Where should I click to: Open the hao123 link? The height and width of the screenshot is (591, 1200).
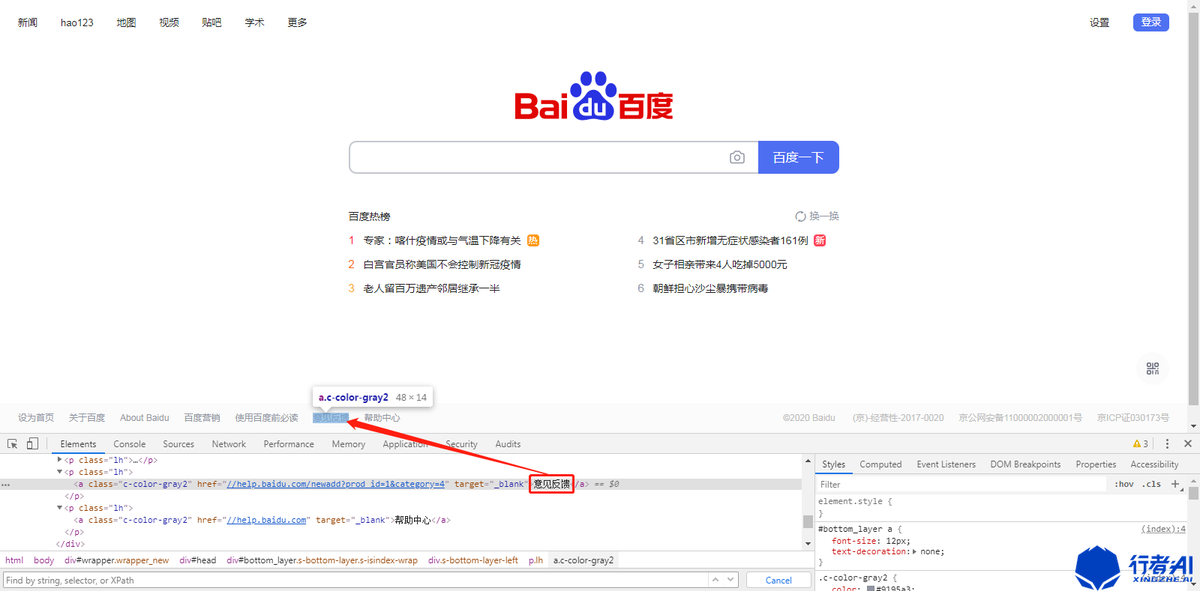76,22
